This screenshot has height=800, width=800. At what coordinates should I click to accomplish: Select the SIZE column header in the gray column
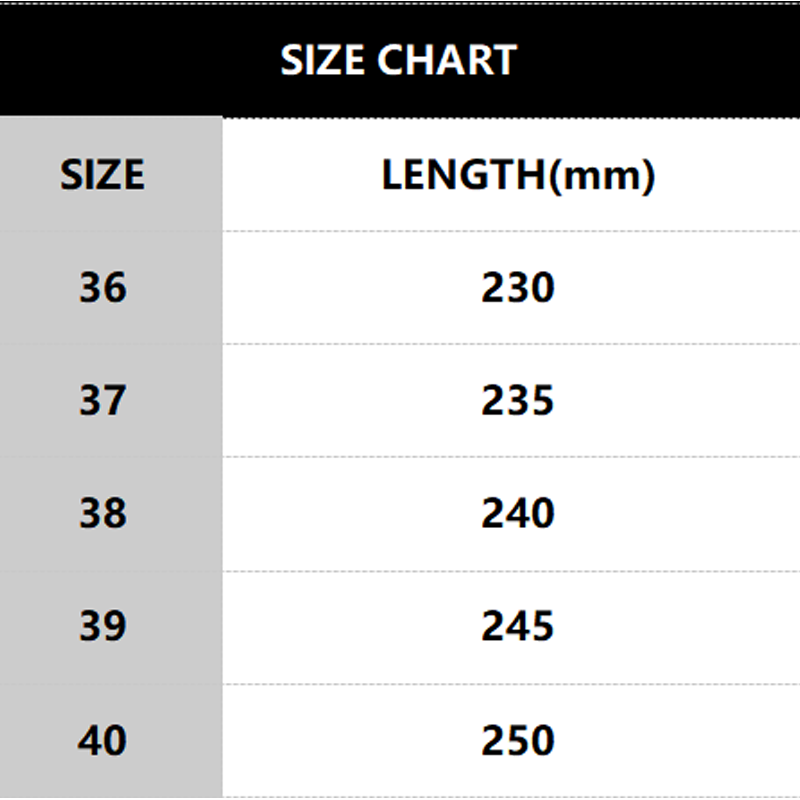pos(102,175)
